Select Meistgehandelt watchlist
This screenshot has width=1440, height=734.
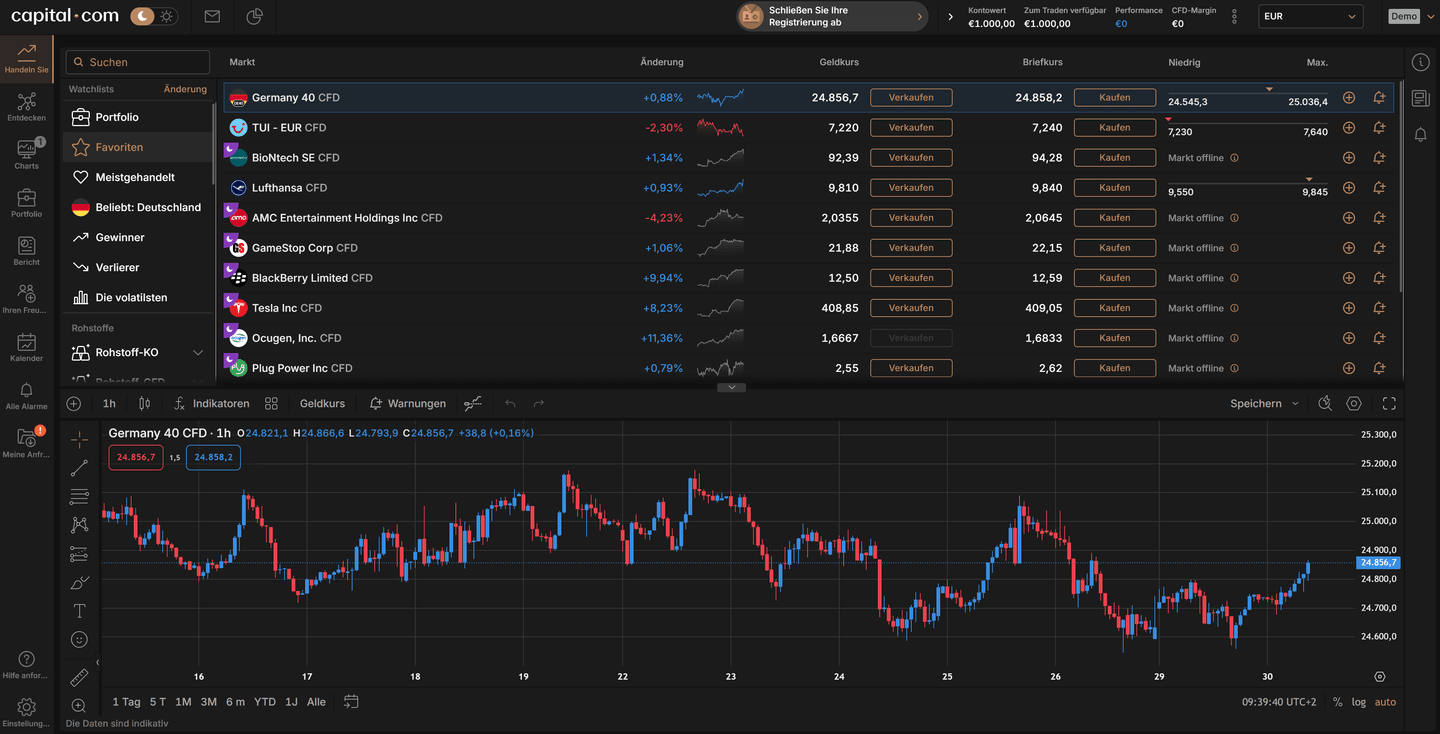point(138,177)
